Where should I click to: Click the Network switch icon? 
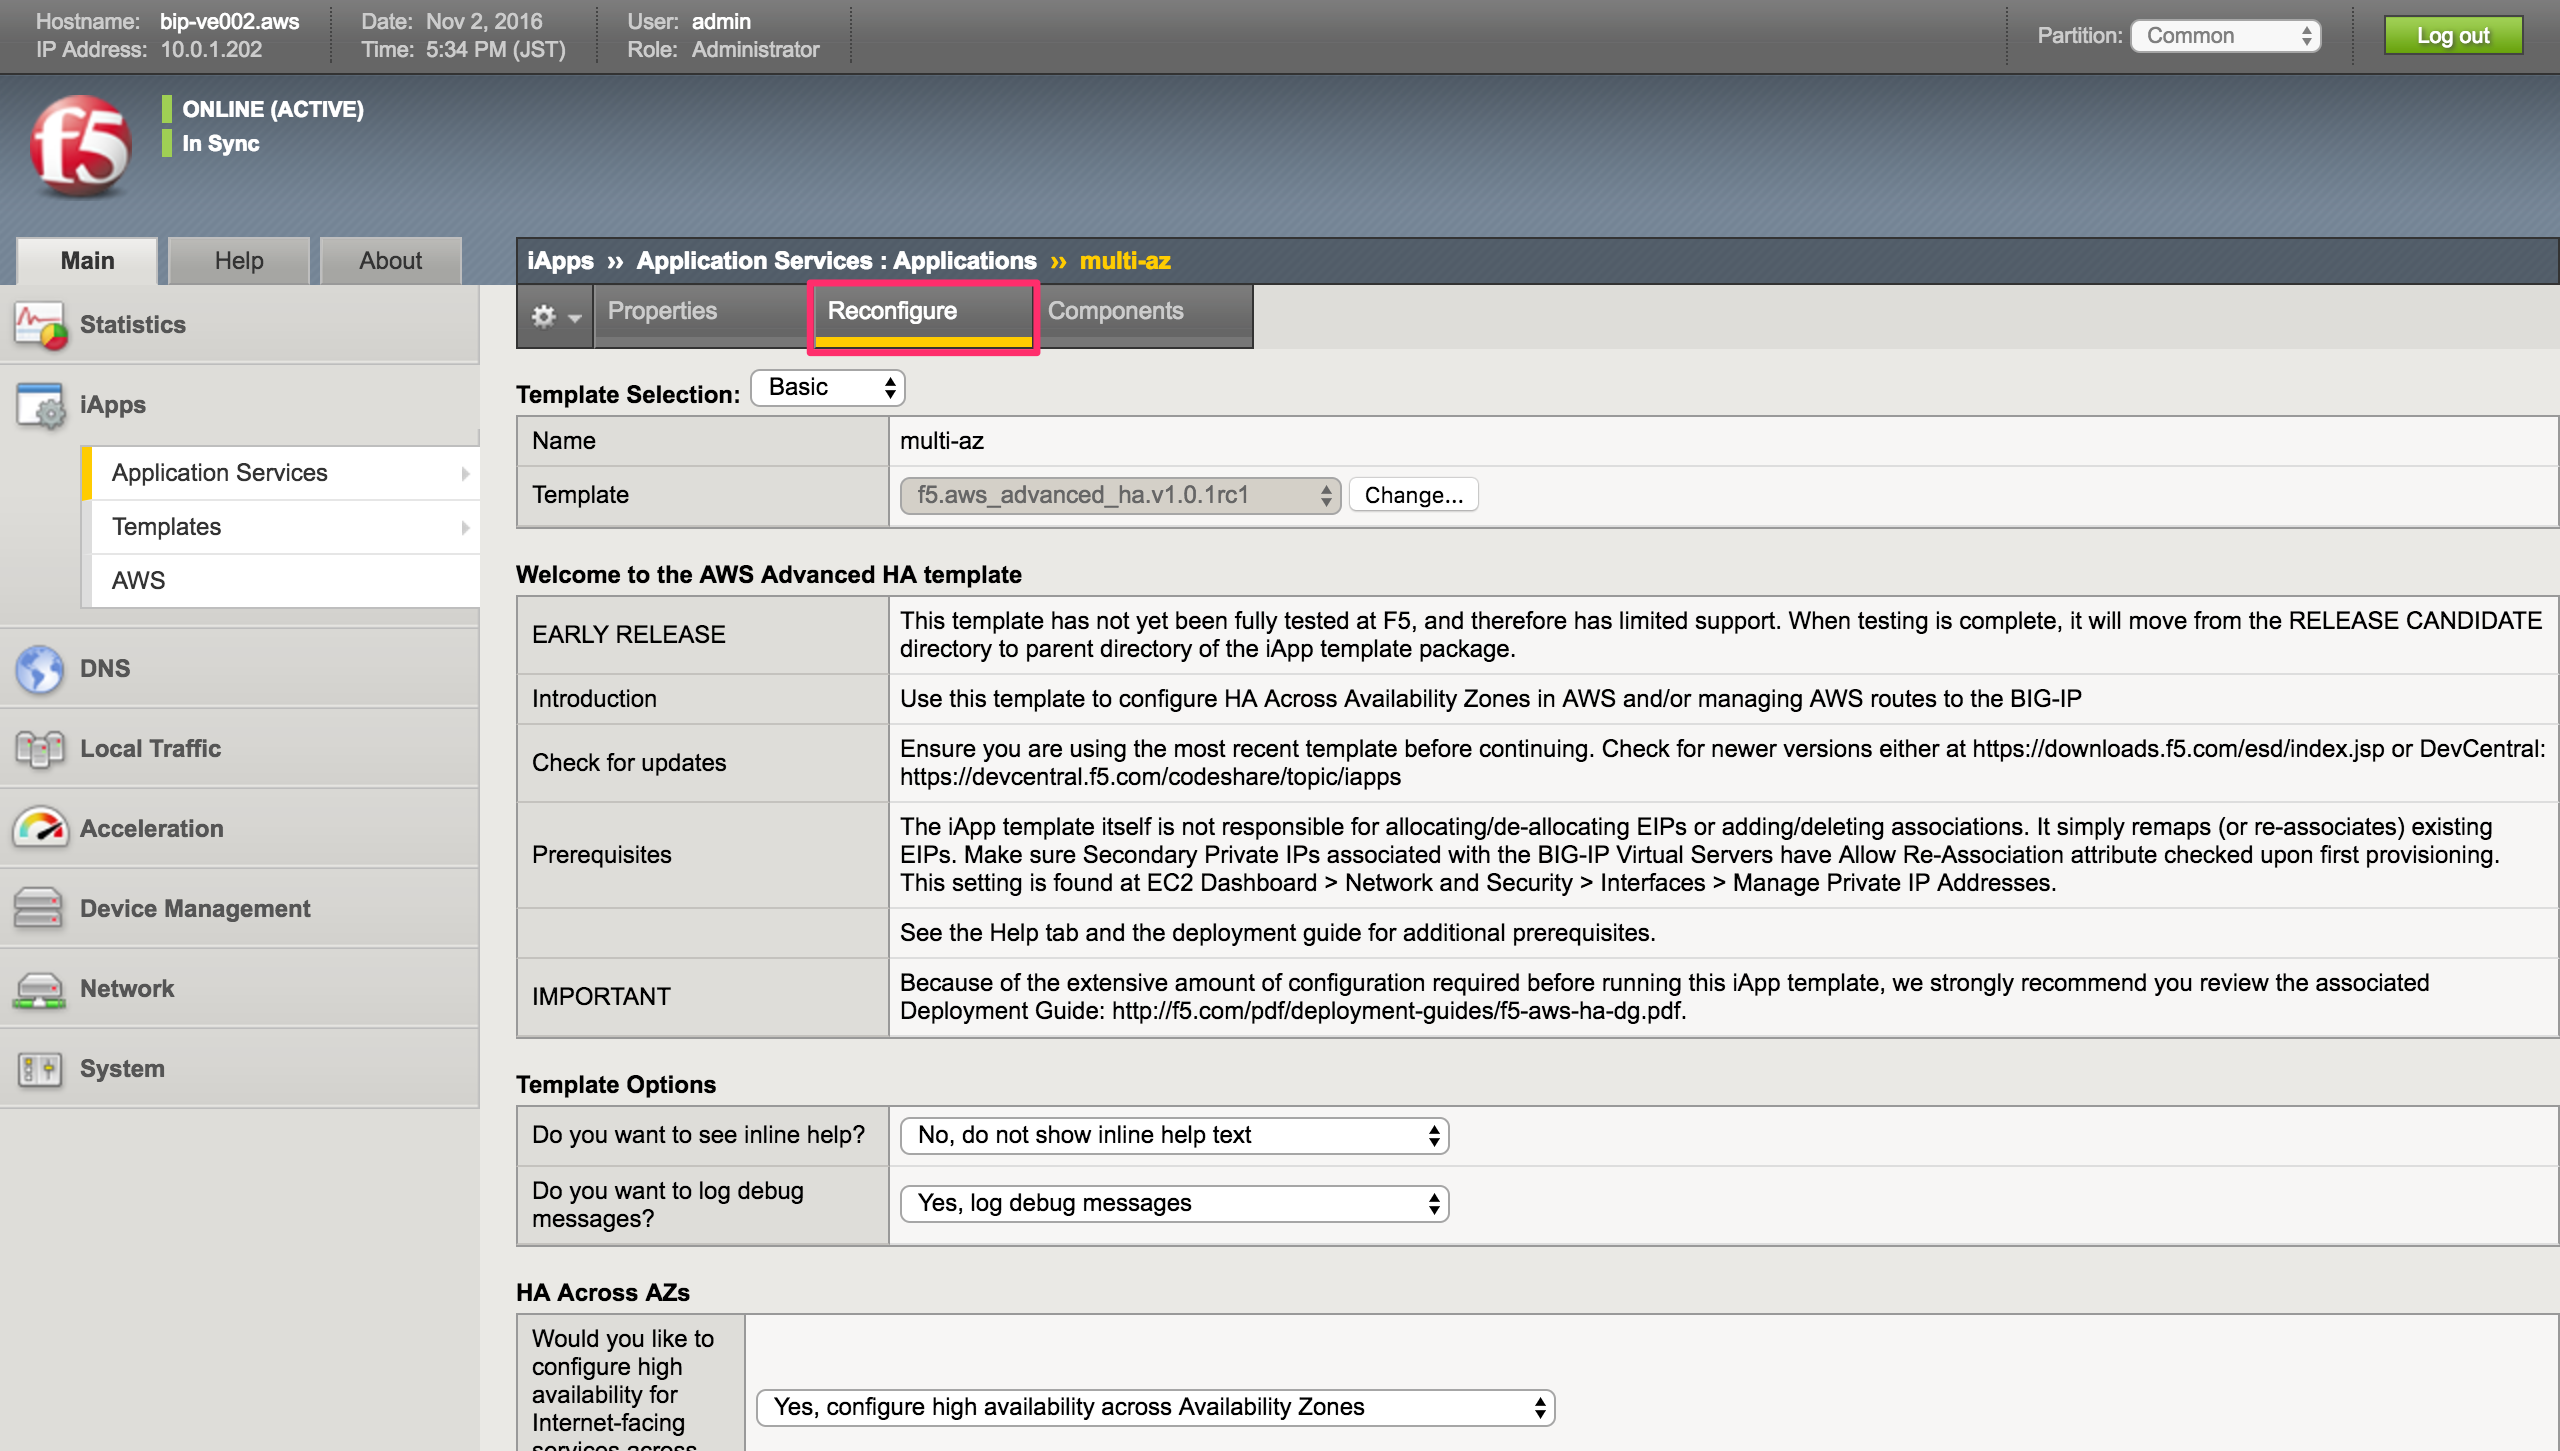pos(40,989)
